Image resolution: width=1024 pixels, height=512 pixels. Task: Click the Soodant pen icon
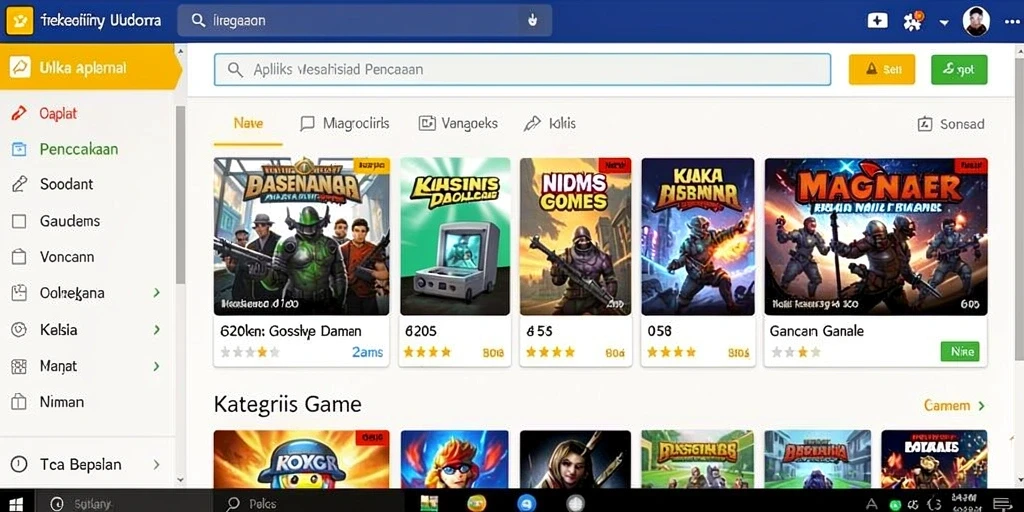19,184
